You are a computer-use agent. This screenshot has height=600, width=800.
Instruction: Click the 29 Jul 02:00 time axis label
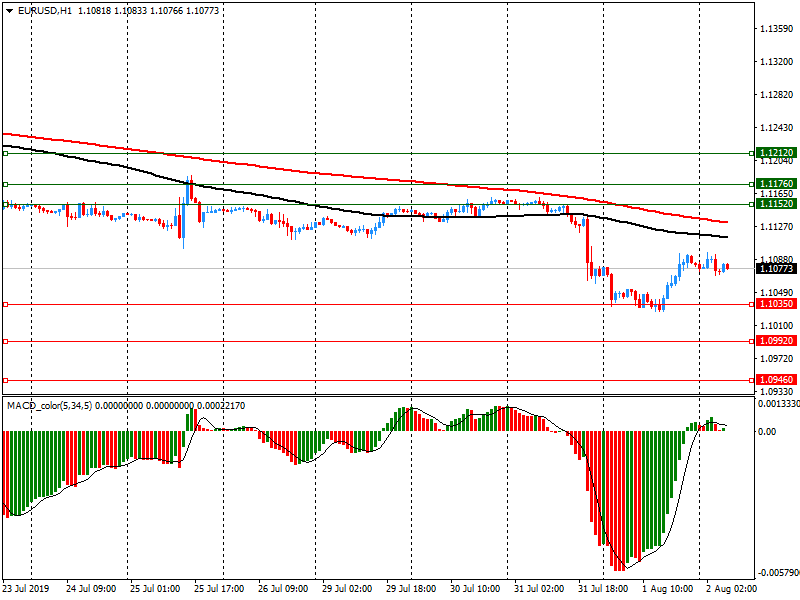pos(347,589)
